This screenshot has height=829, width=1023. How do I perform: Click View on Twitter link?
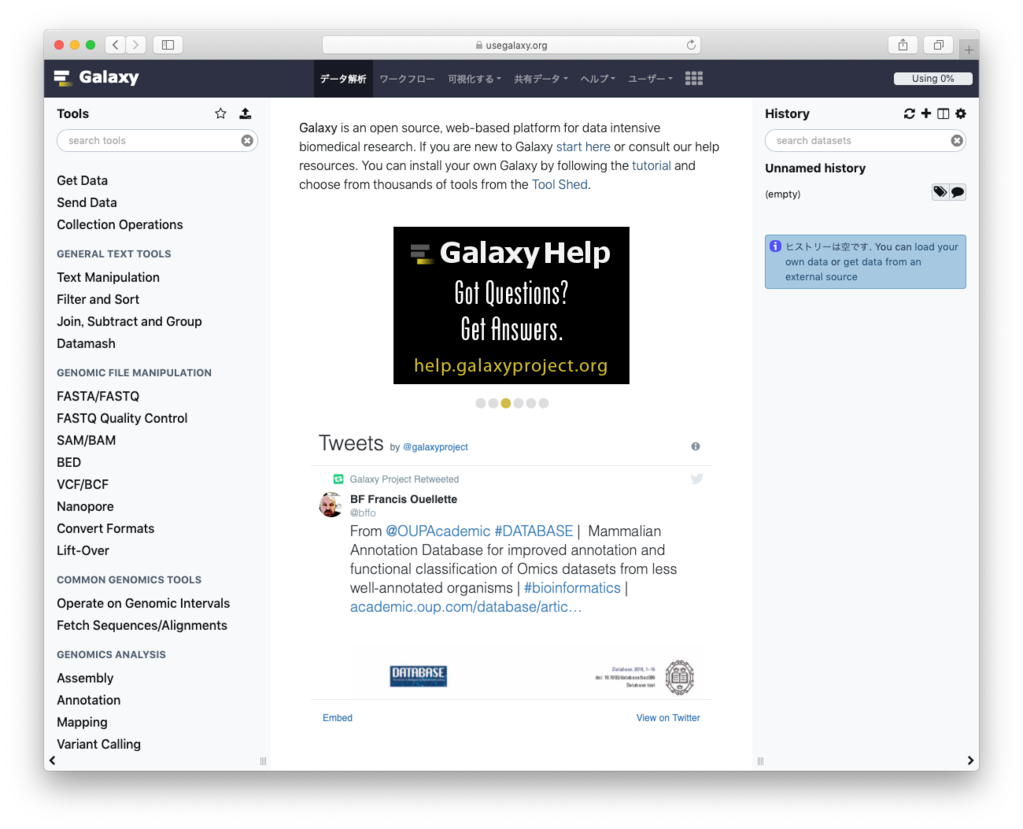[668, 717]
